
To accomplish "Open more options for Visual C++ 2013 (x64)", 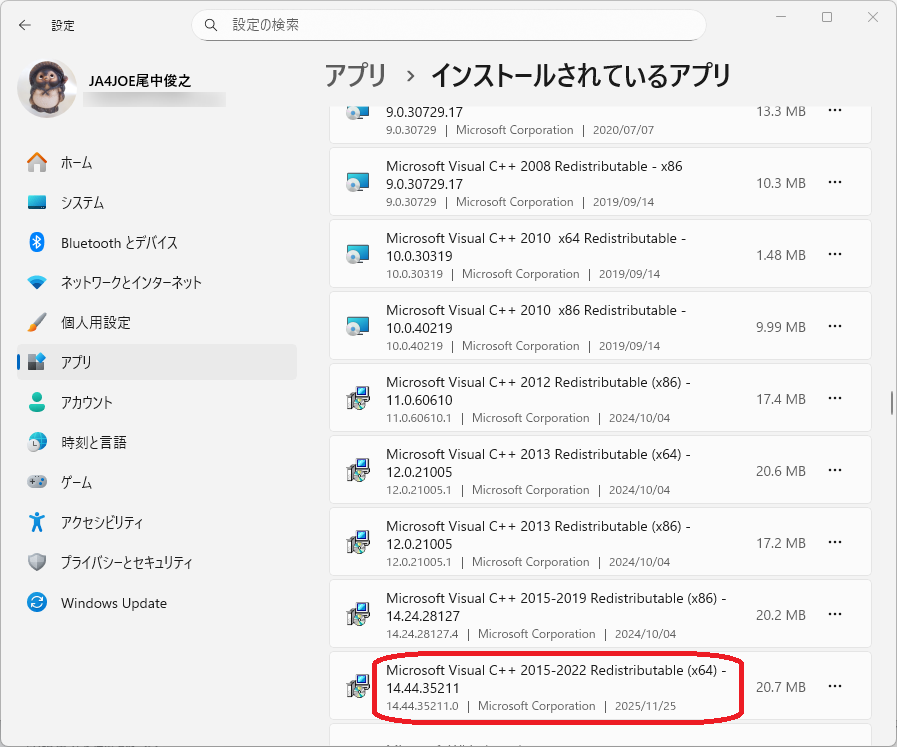I will tap(835, 471).
